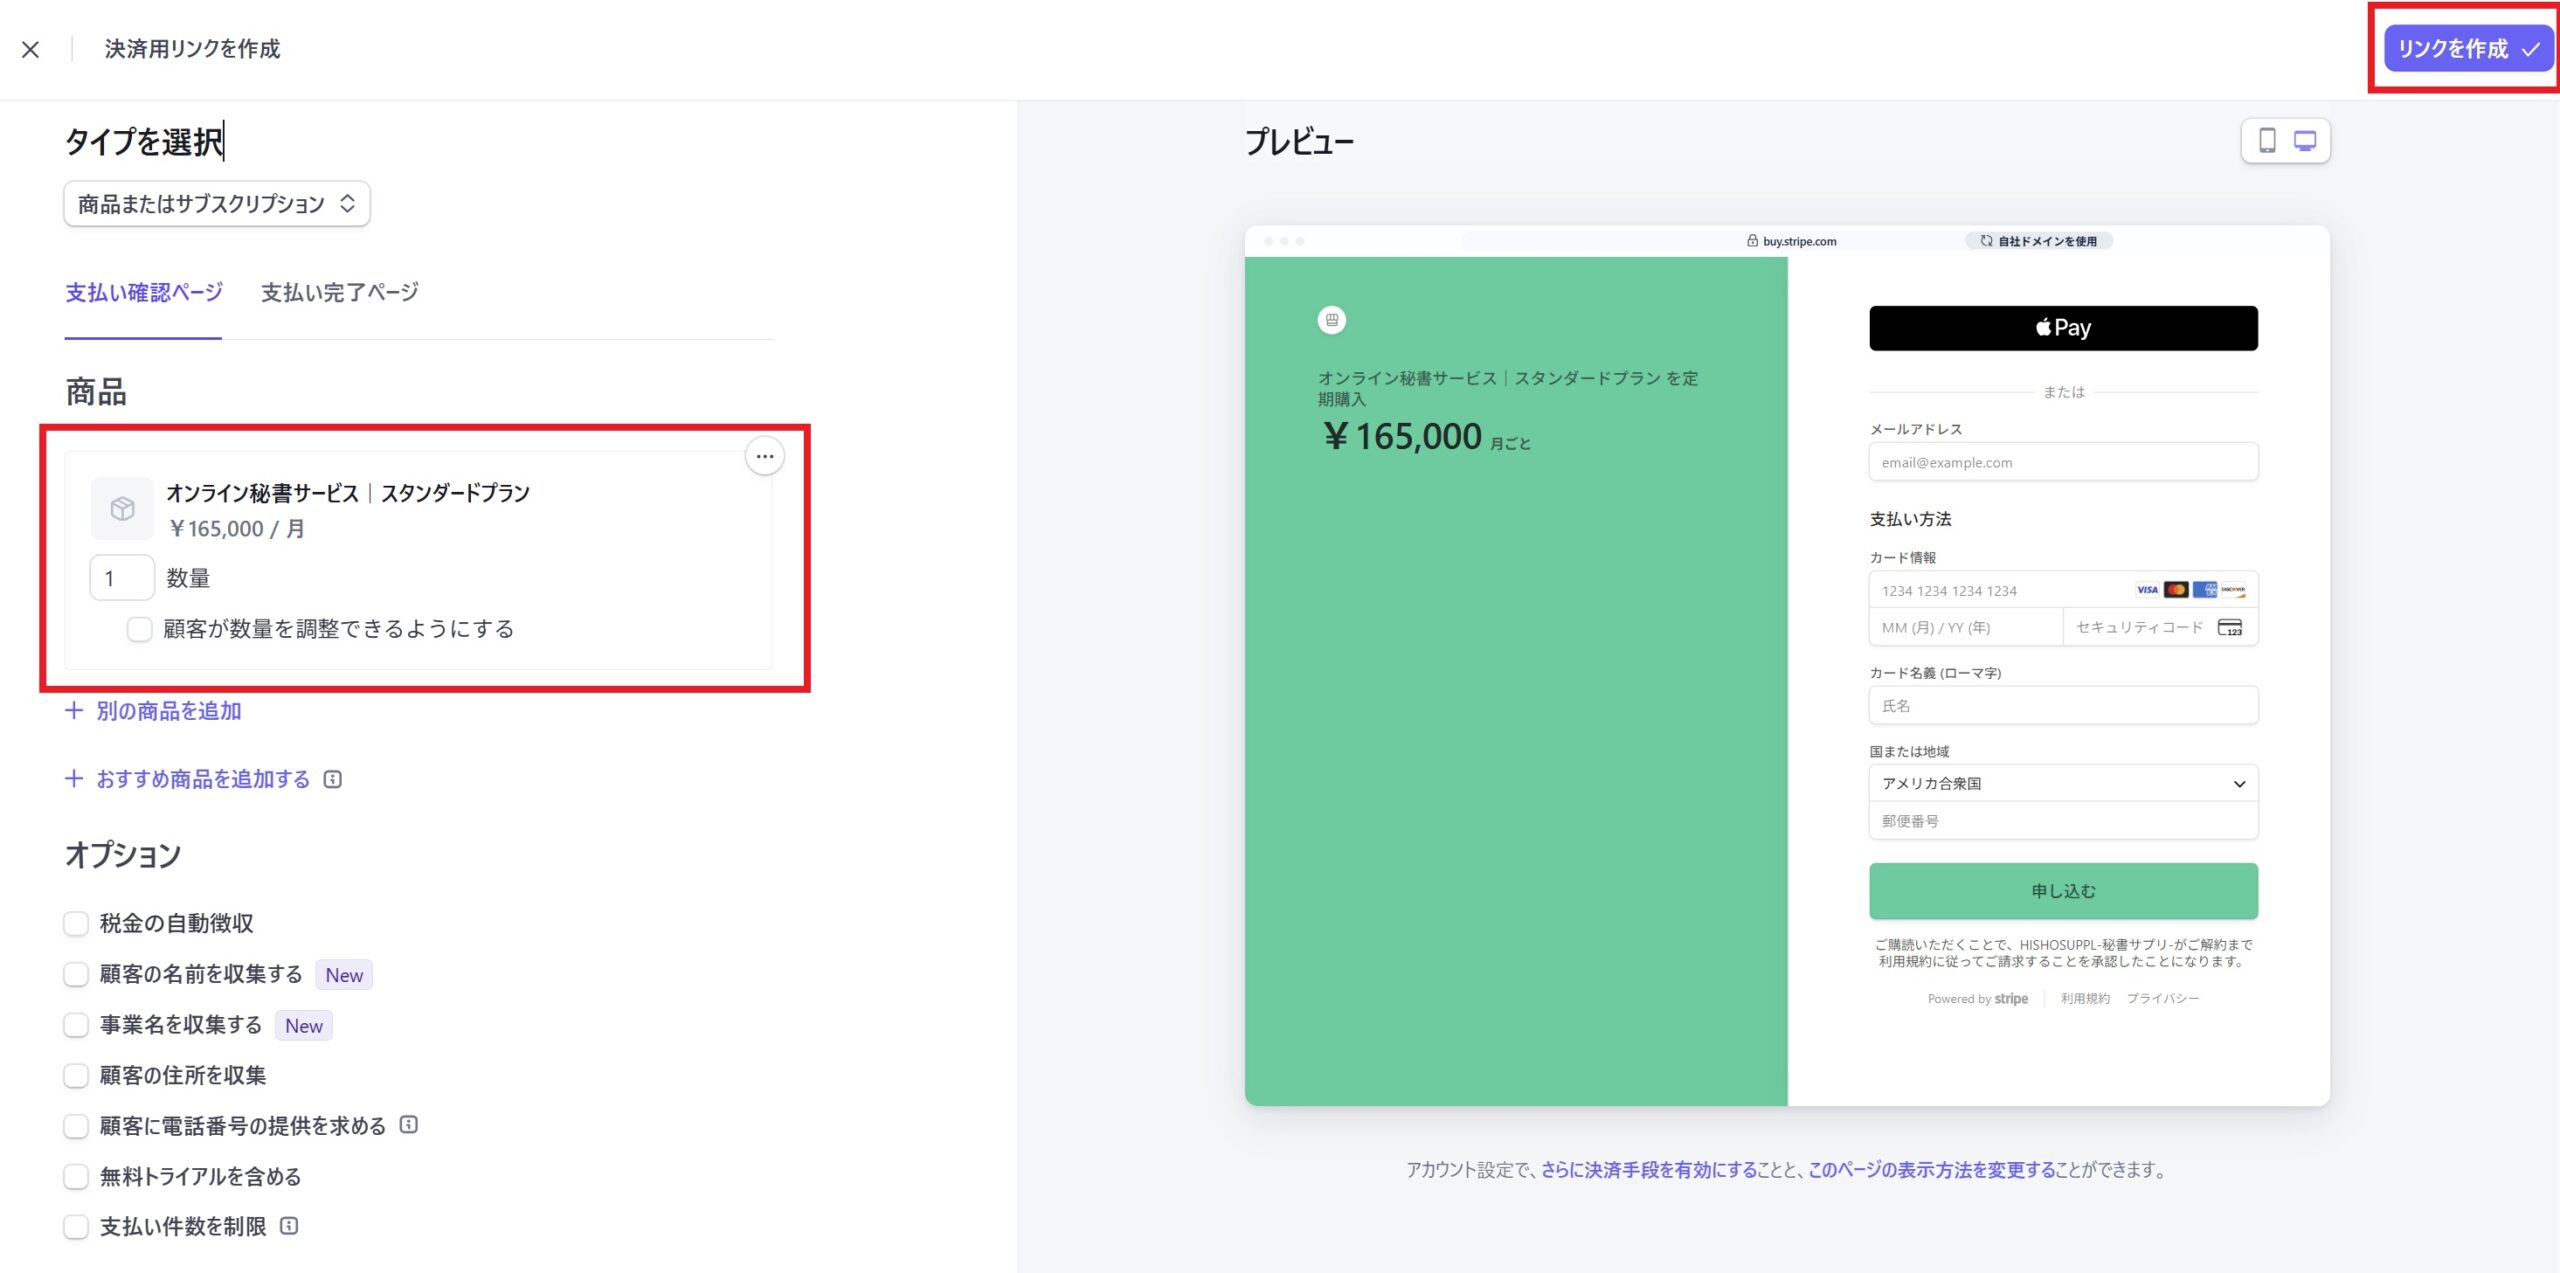Show info icon for 支払い件数を制限
The width and height of the screenshot is (2560, 1273).
[289, 1226]
